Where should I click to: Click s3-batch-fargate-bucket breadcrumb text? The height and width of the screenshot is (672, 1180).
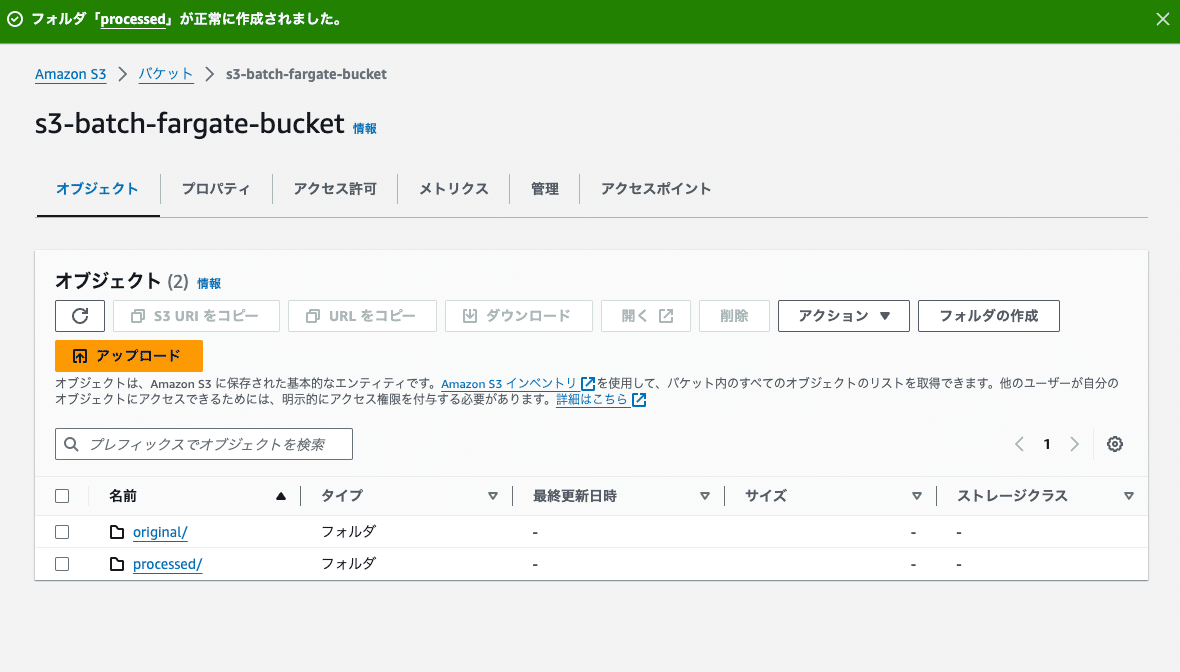(x=306, y=74)
